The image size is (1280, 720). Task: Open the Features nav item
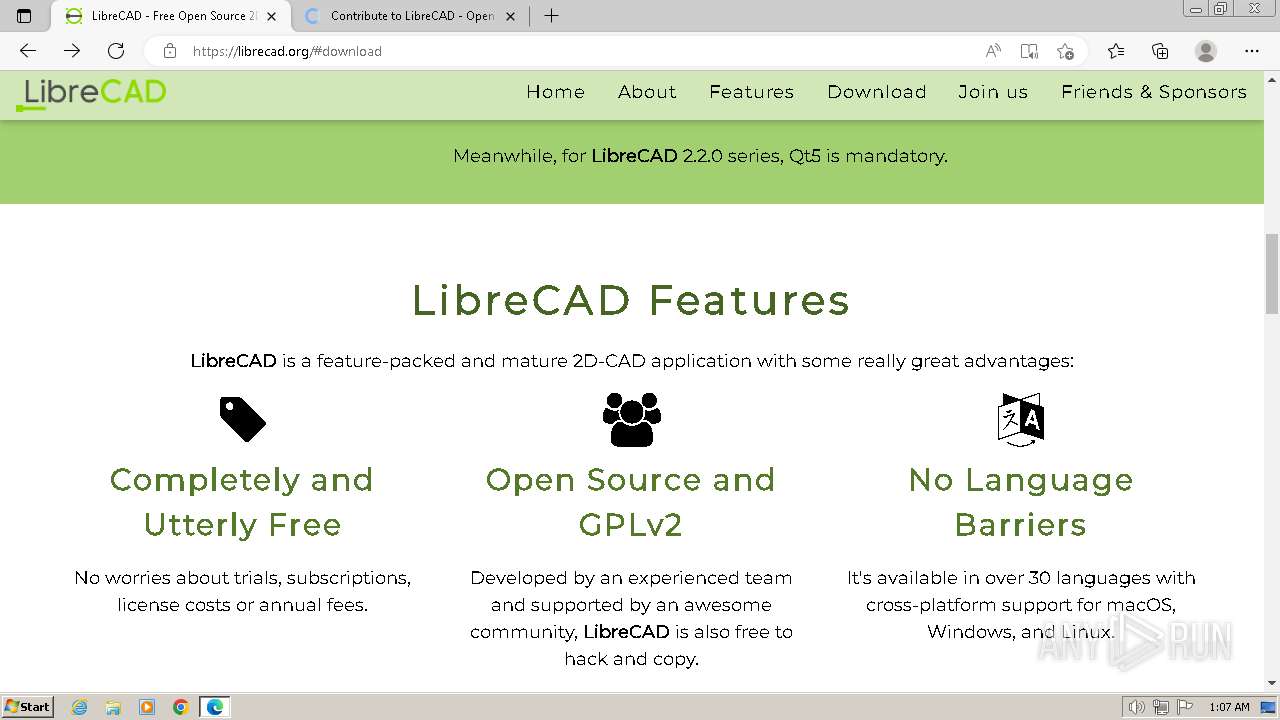(x=751, y=92)
